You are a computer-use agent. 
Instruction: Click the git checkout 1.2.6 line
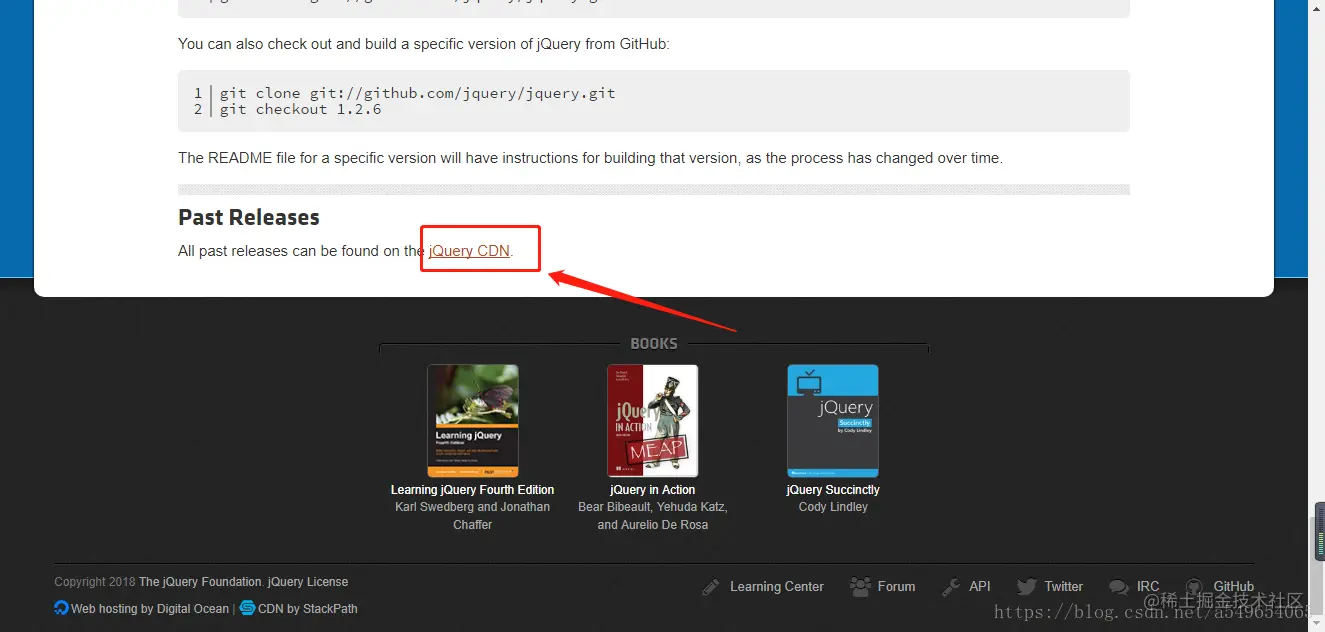301,109
